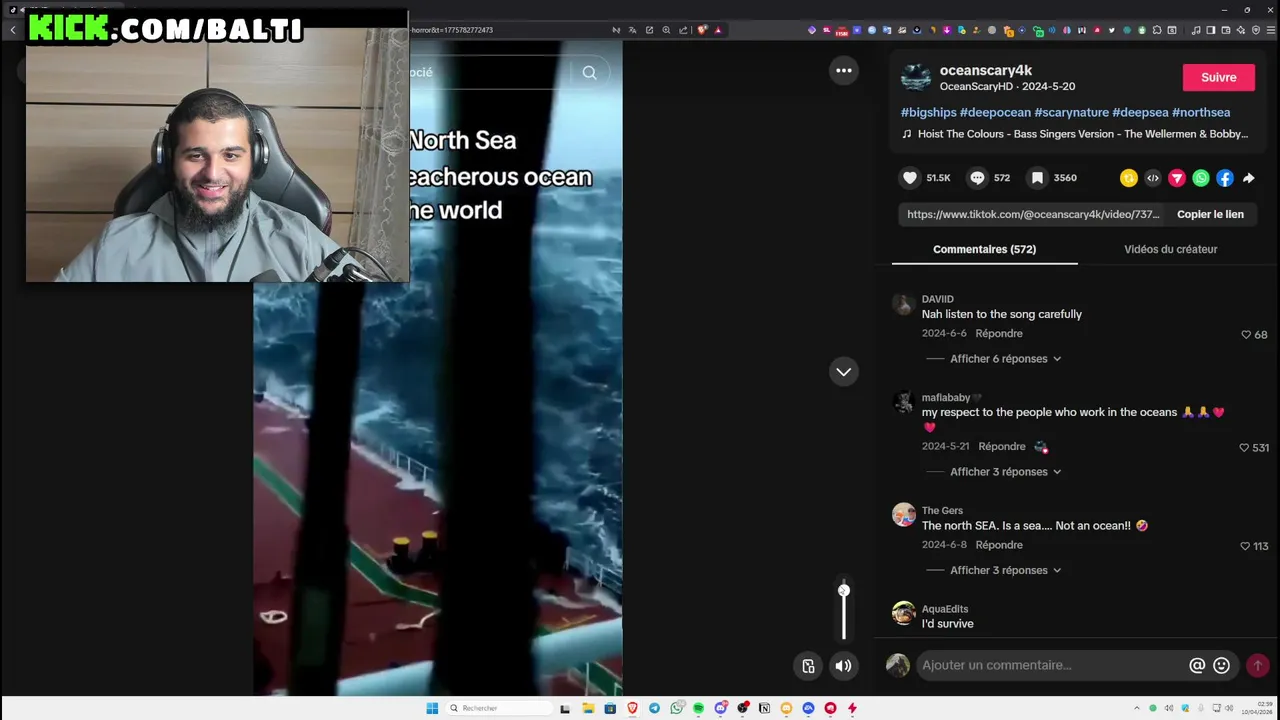Open Spotify from taskbar

698,708
